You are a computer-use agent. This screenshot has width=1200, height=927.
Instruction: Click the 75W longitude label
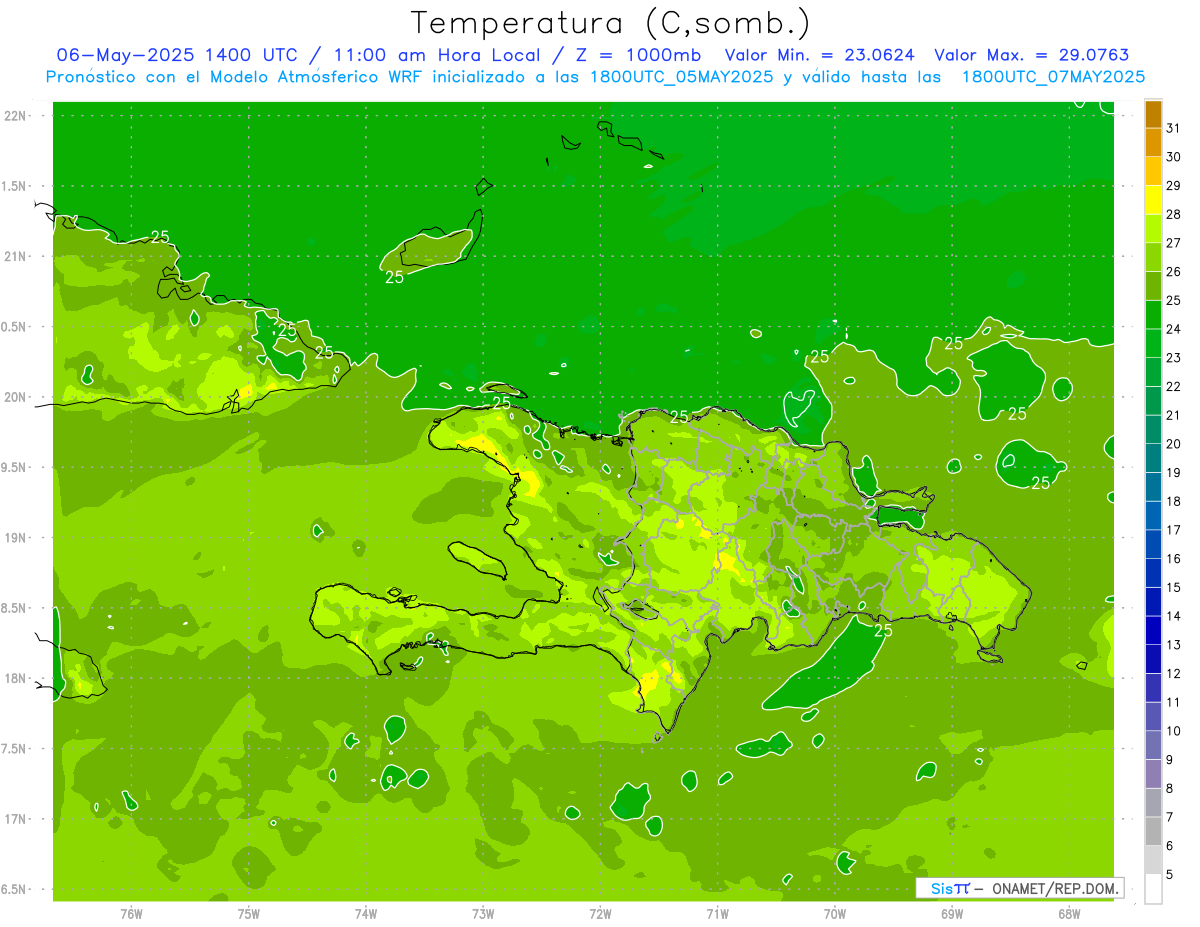249,913
